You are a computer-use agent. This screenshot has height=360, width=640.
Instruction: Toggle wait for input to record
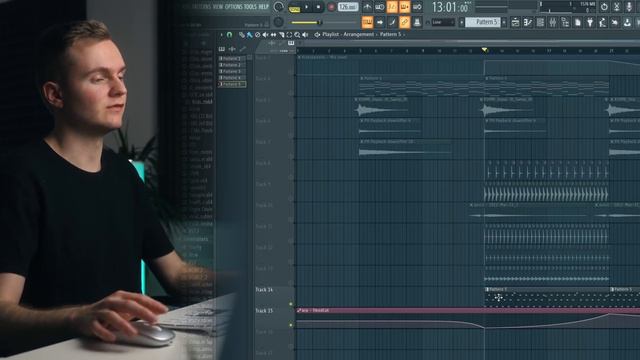tap(380, 7)
